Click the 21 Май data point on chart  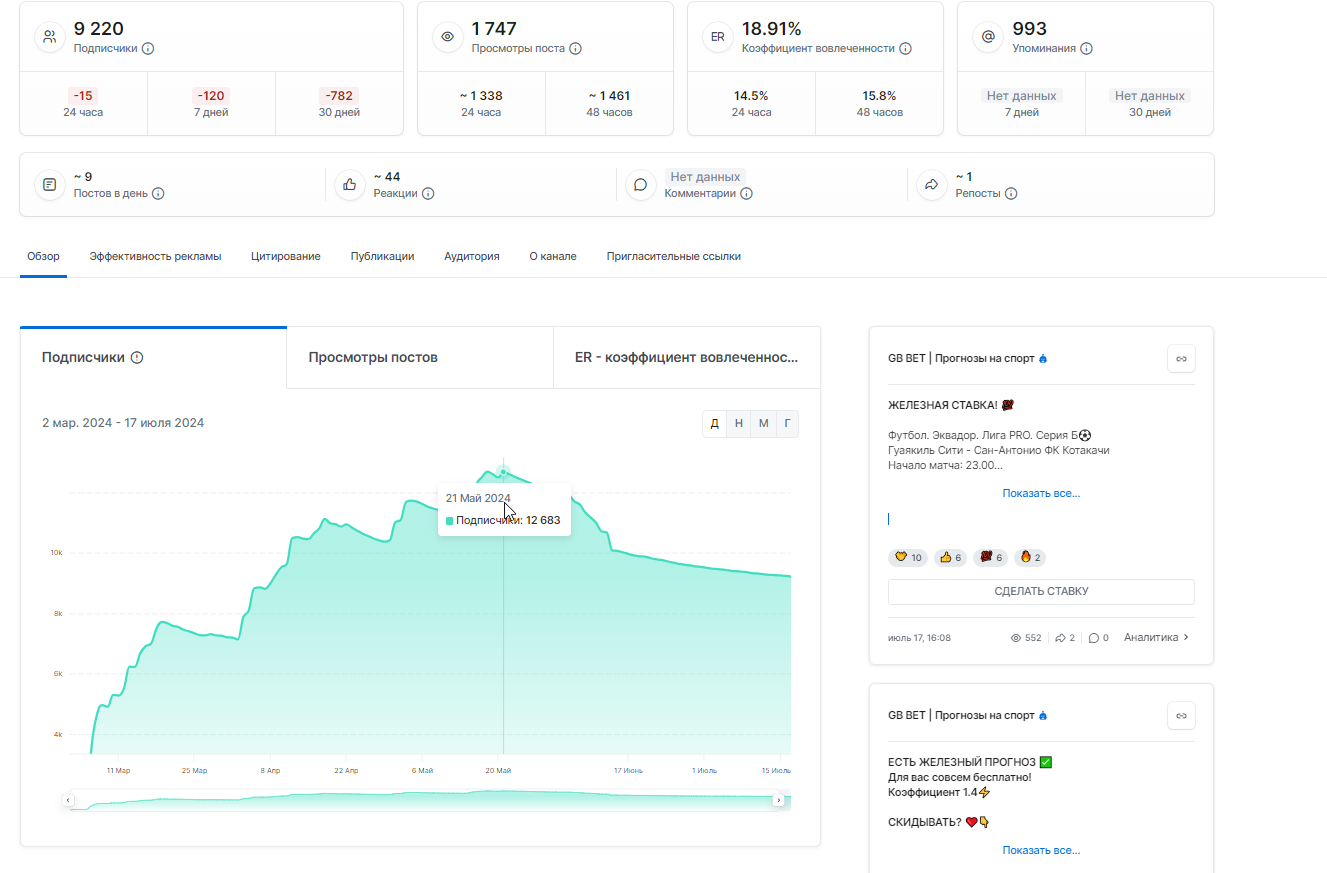click(503, 471)
